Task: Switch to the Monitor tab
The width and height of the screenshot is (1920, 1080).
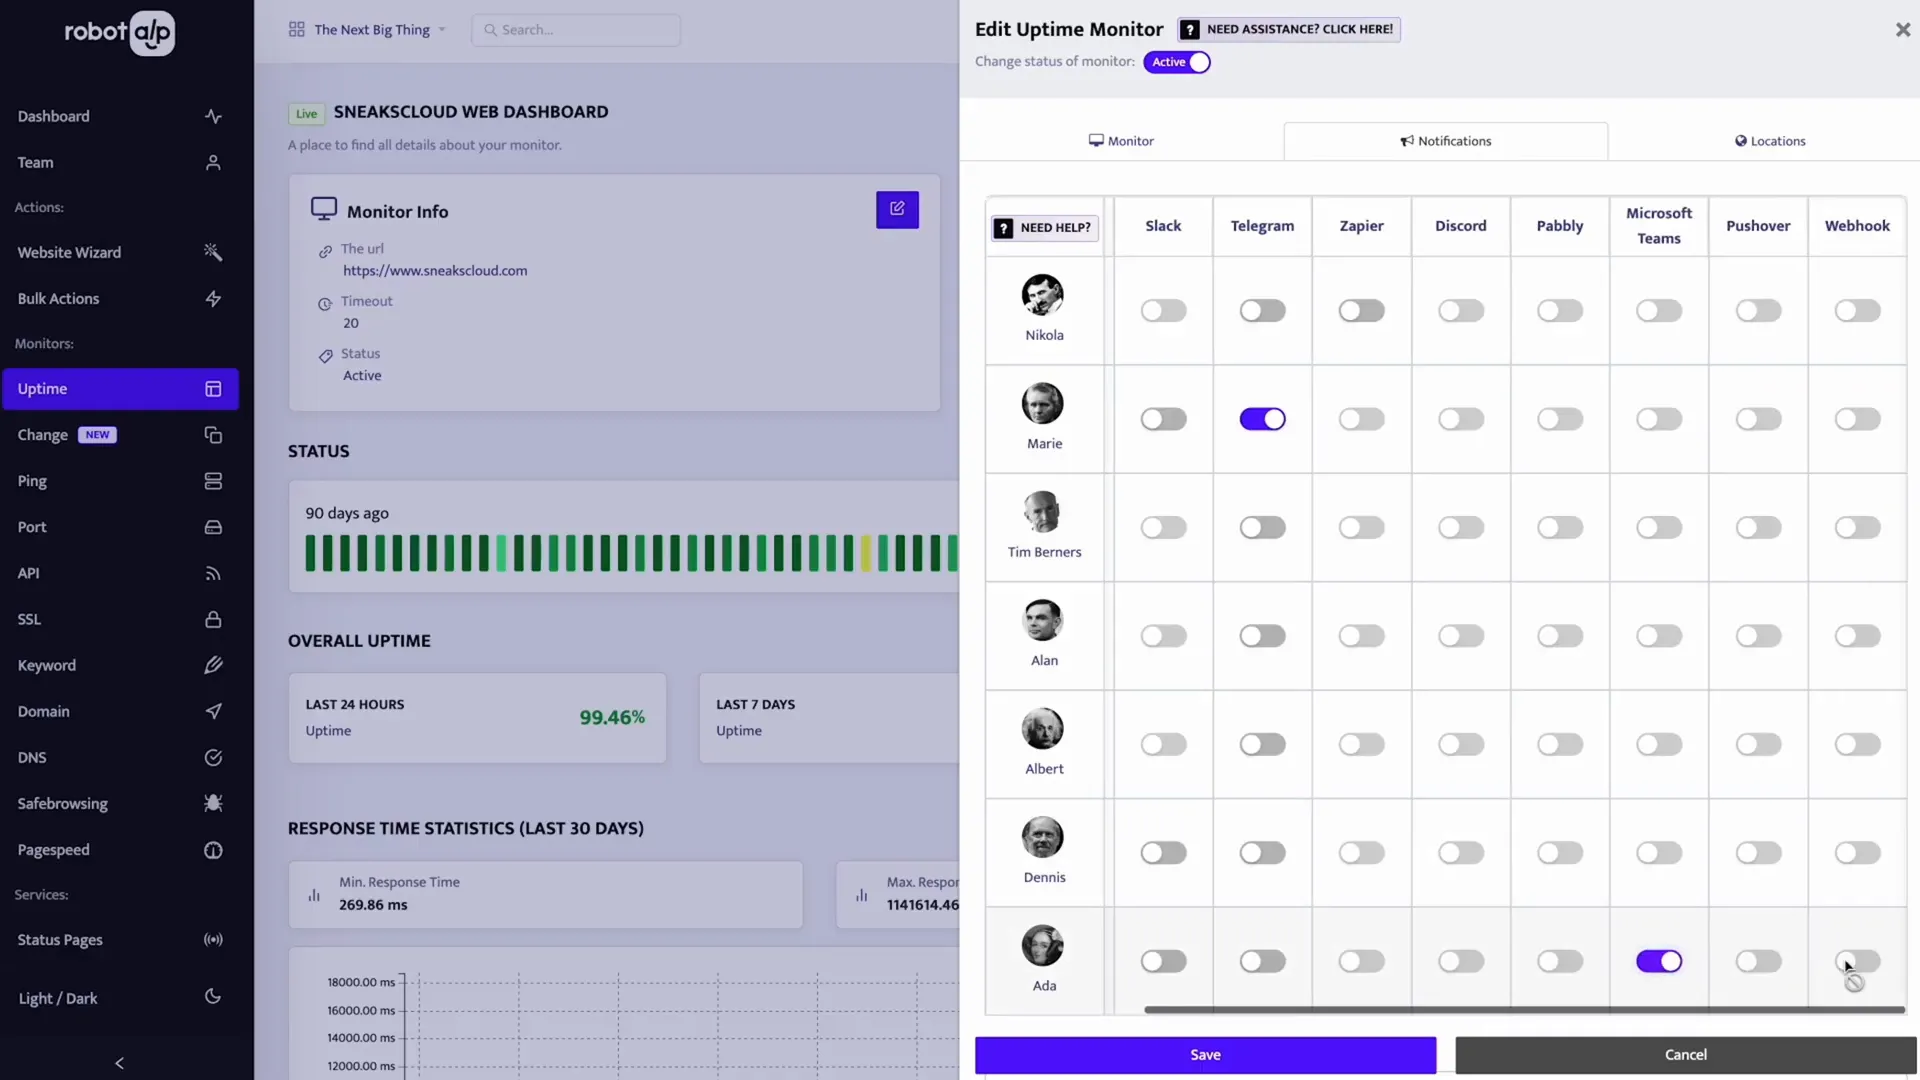Action: (1121, 141)
